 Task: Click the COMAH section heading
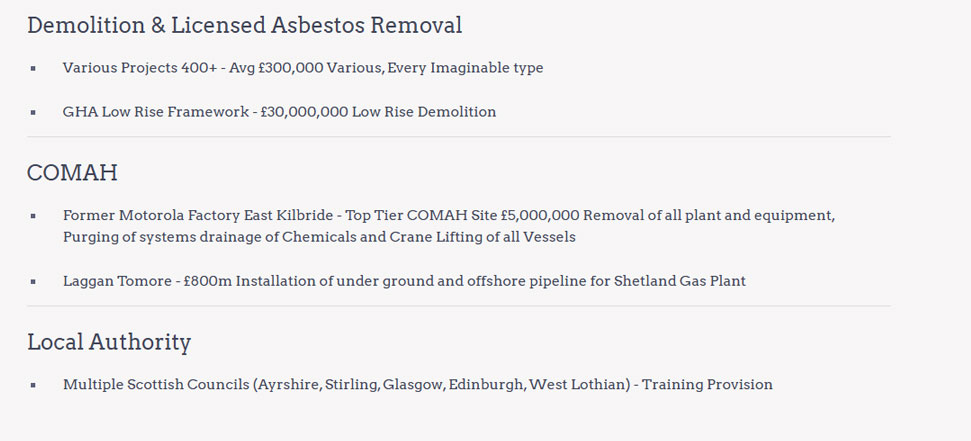point(72,173)
